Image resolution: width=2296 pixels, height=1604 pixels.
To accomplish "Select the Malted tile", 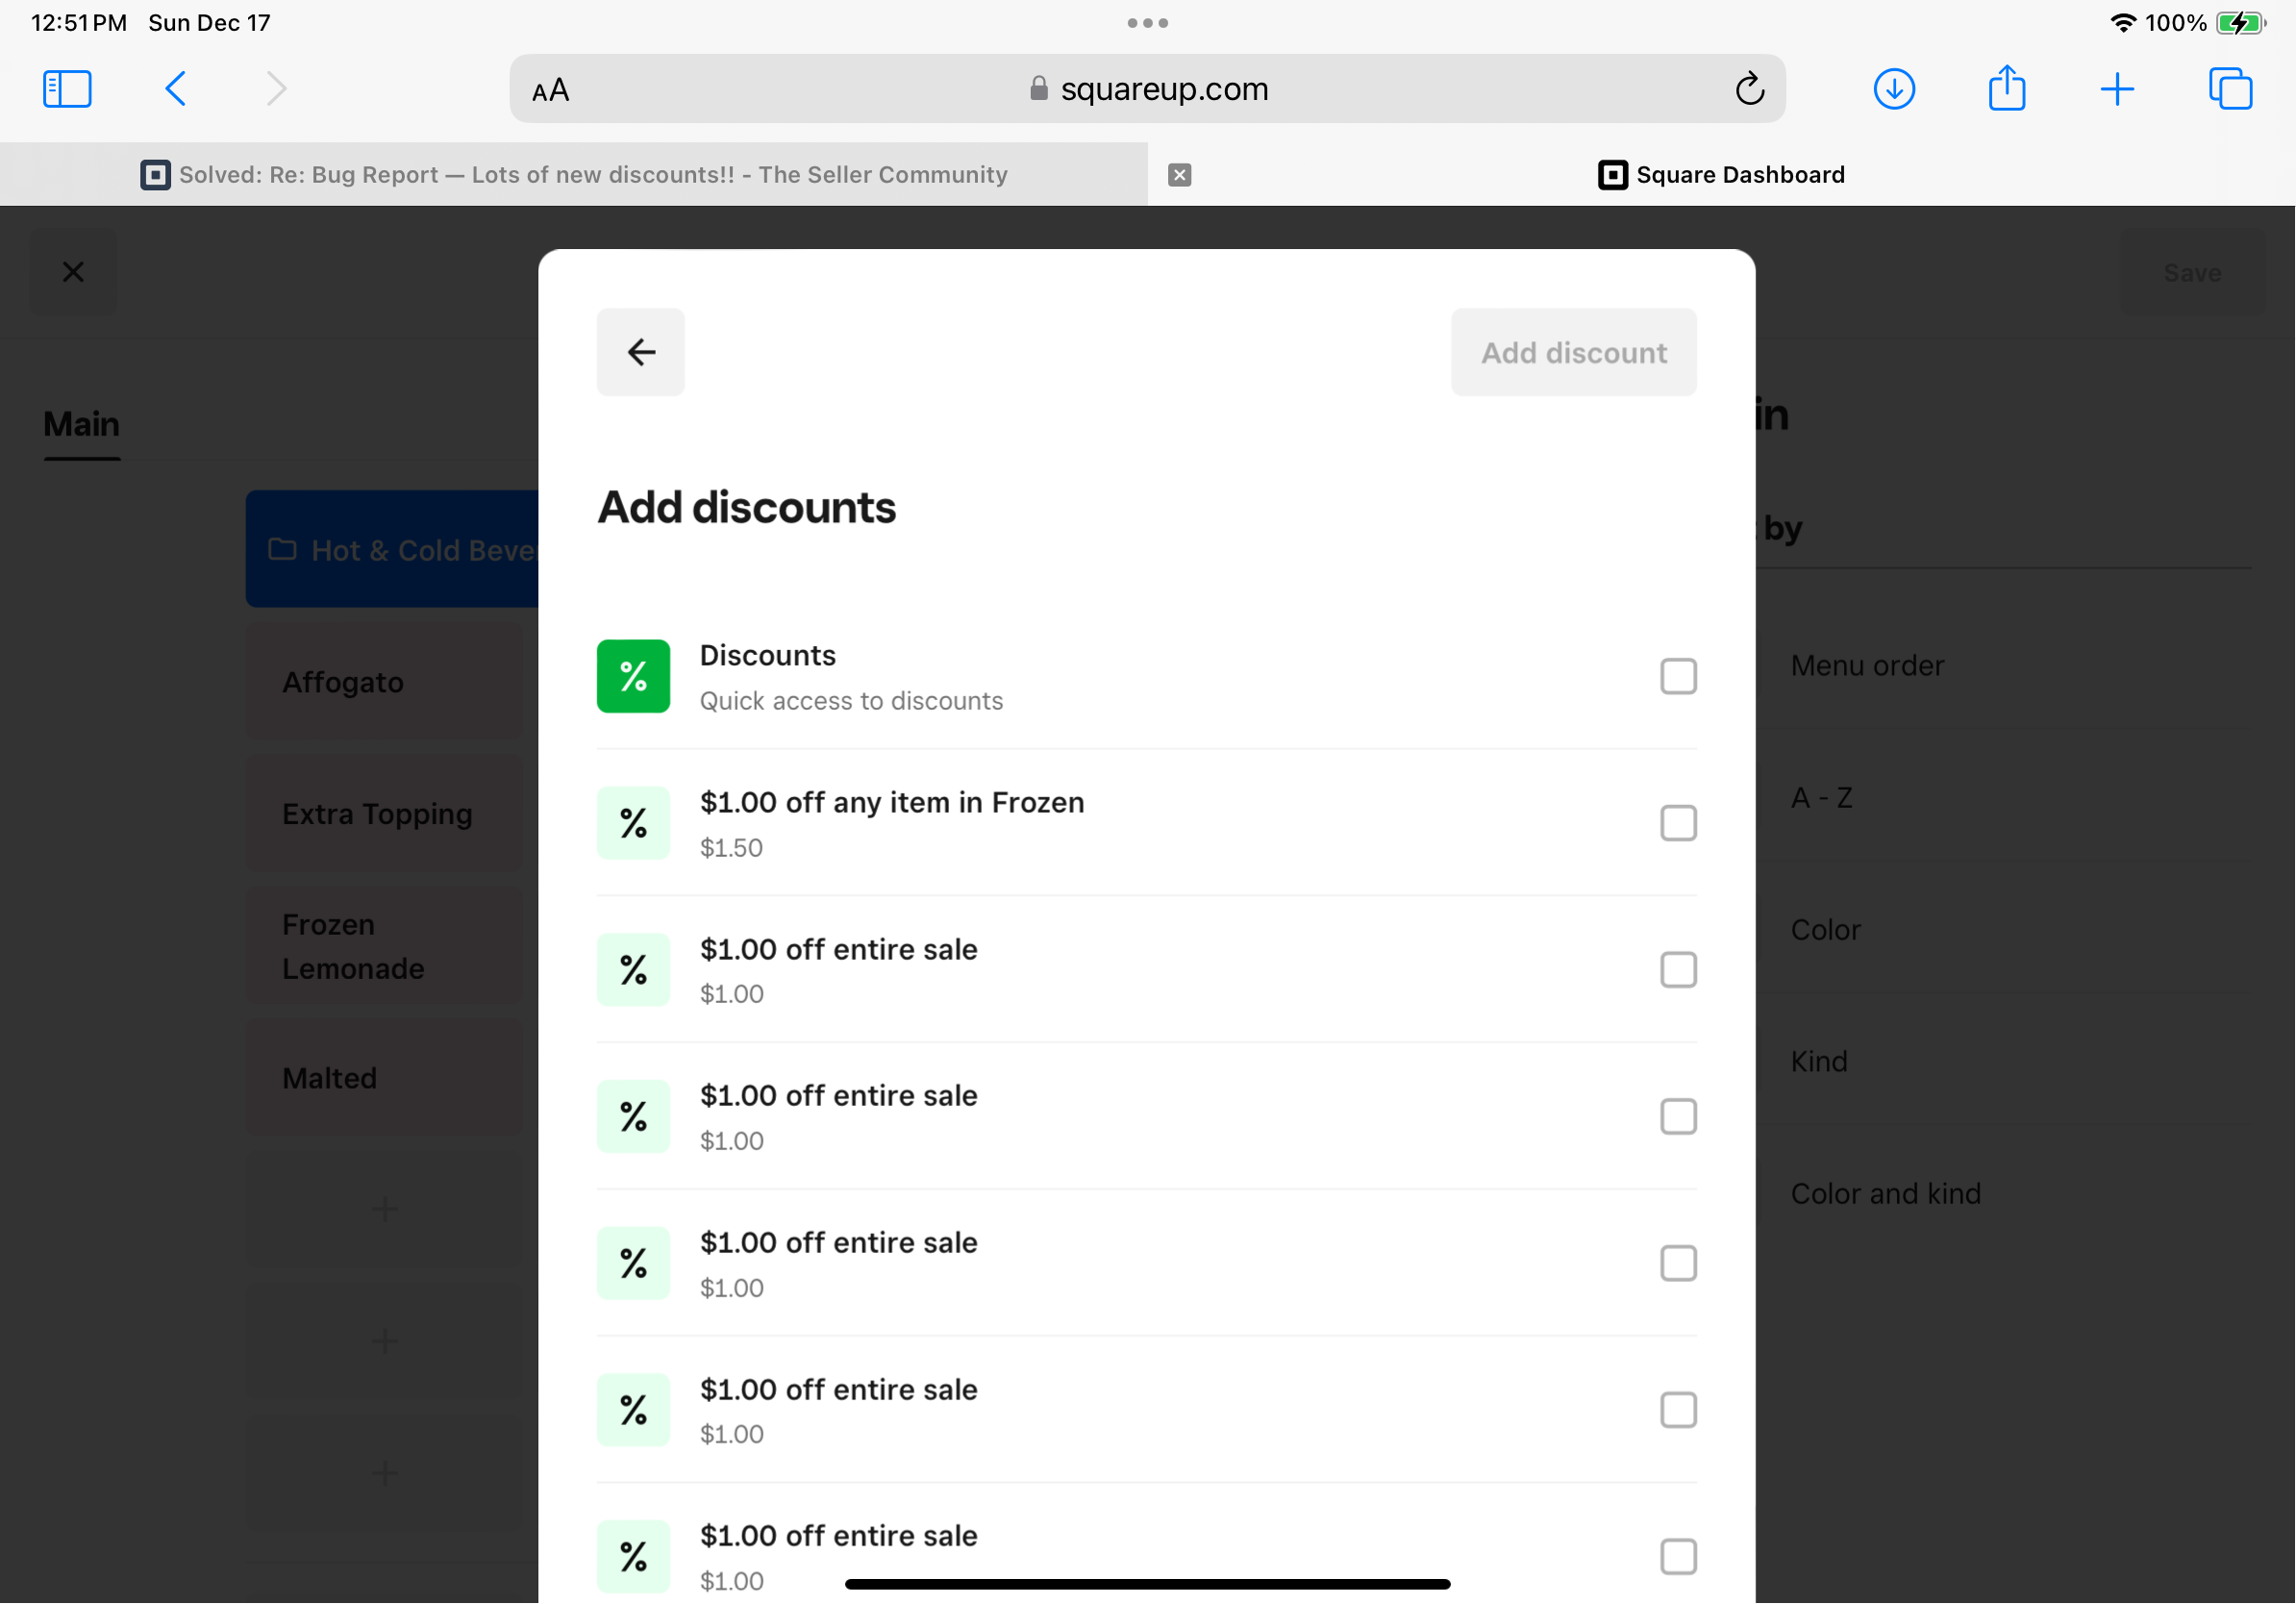I will [x=385, y=1078].
